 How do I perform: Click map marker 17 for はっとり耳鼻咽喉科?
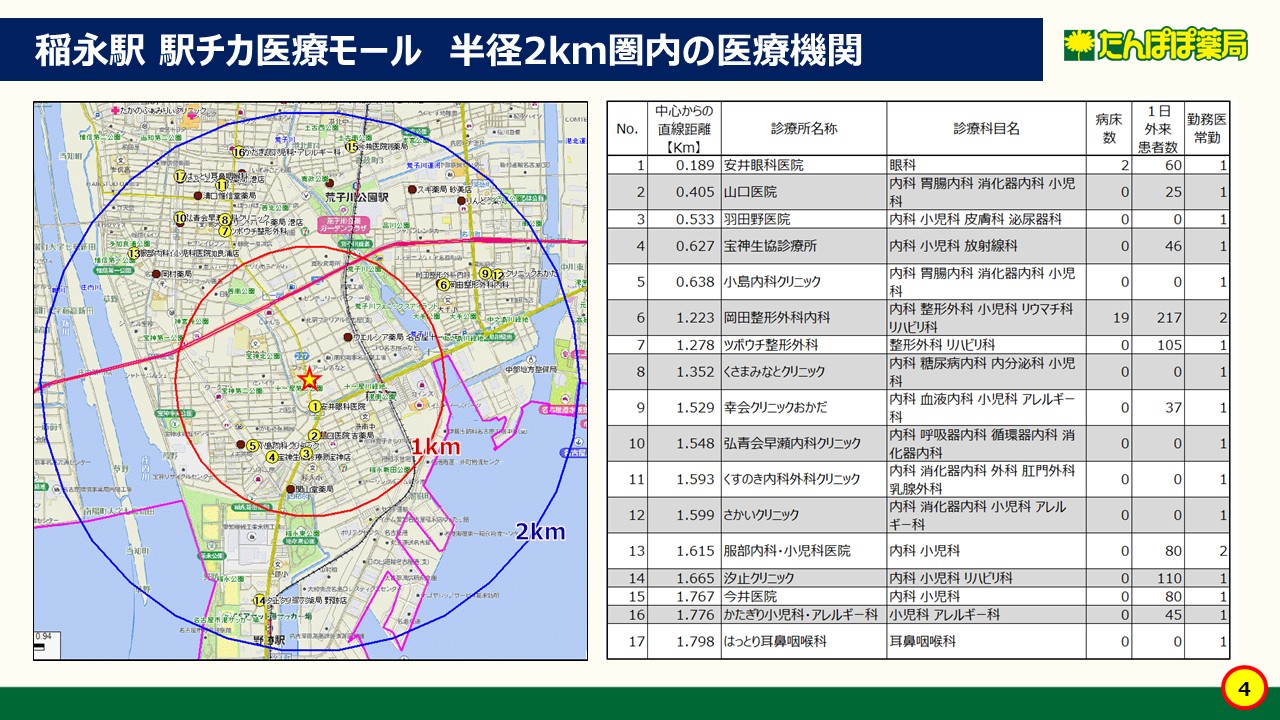[180, 176]
